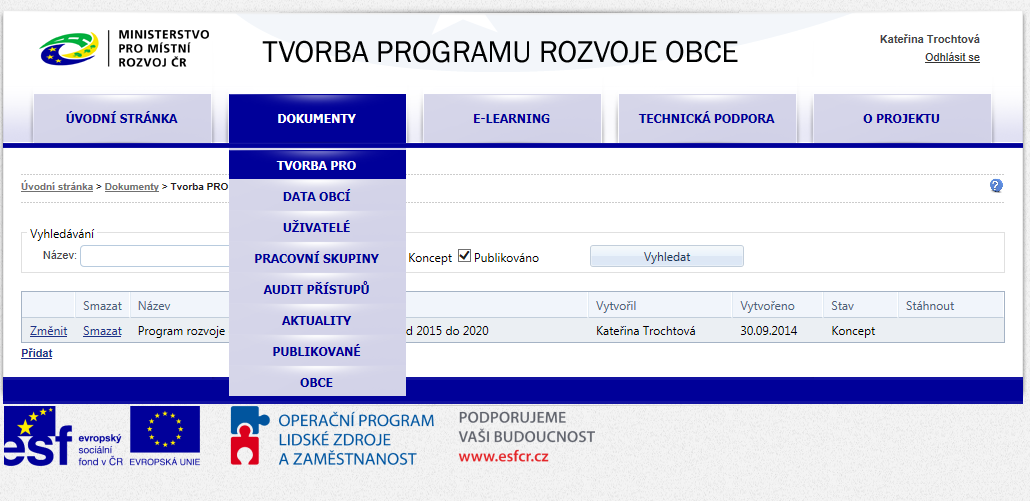Click the Evropská unie flag logo

tap(165, 436)
